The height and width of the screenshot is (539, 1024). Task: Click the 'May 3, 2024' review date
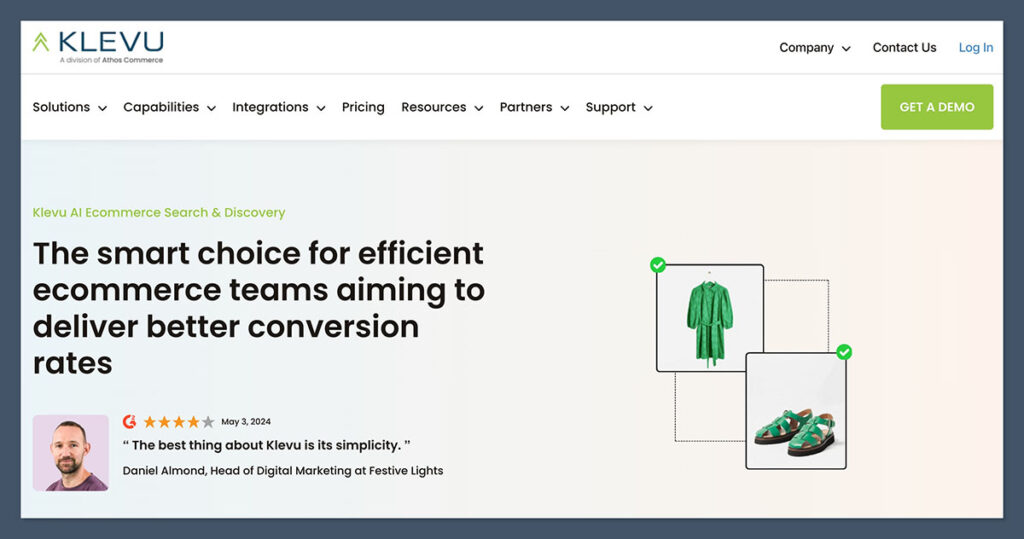[246, 422]
